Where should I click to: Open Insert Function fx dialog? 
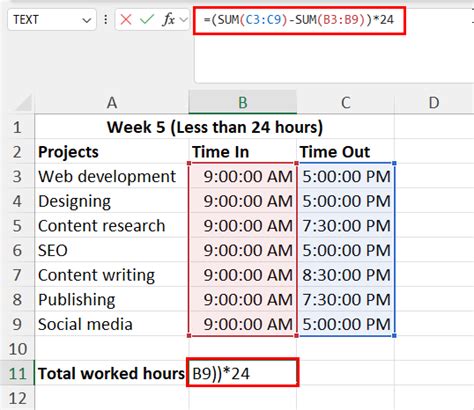[x=169, y=20]
